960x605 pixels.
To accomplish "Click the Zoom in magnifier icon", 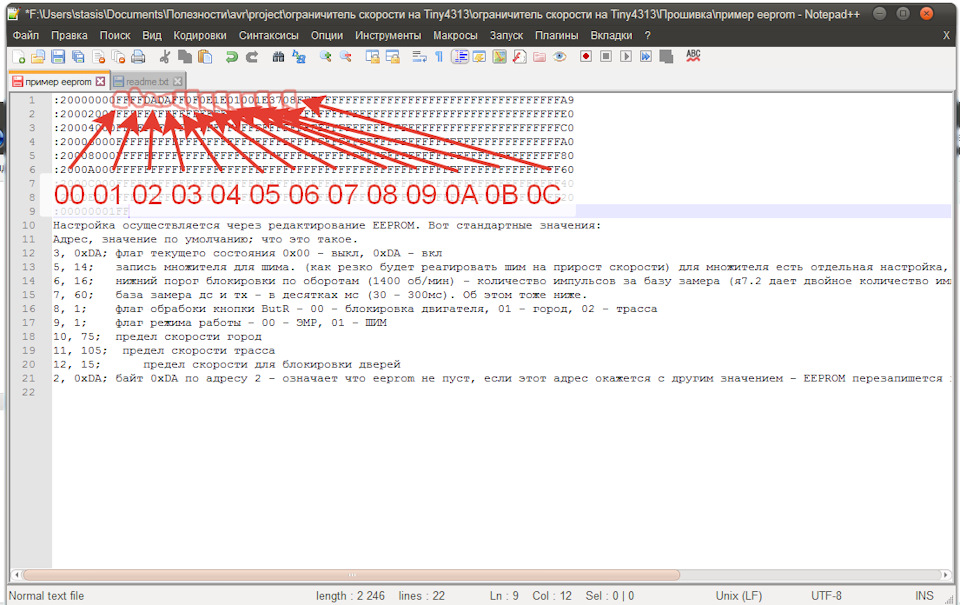I will tap(326, 57).
